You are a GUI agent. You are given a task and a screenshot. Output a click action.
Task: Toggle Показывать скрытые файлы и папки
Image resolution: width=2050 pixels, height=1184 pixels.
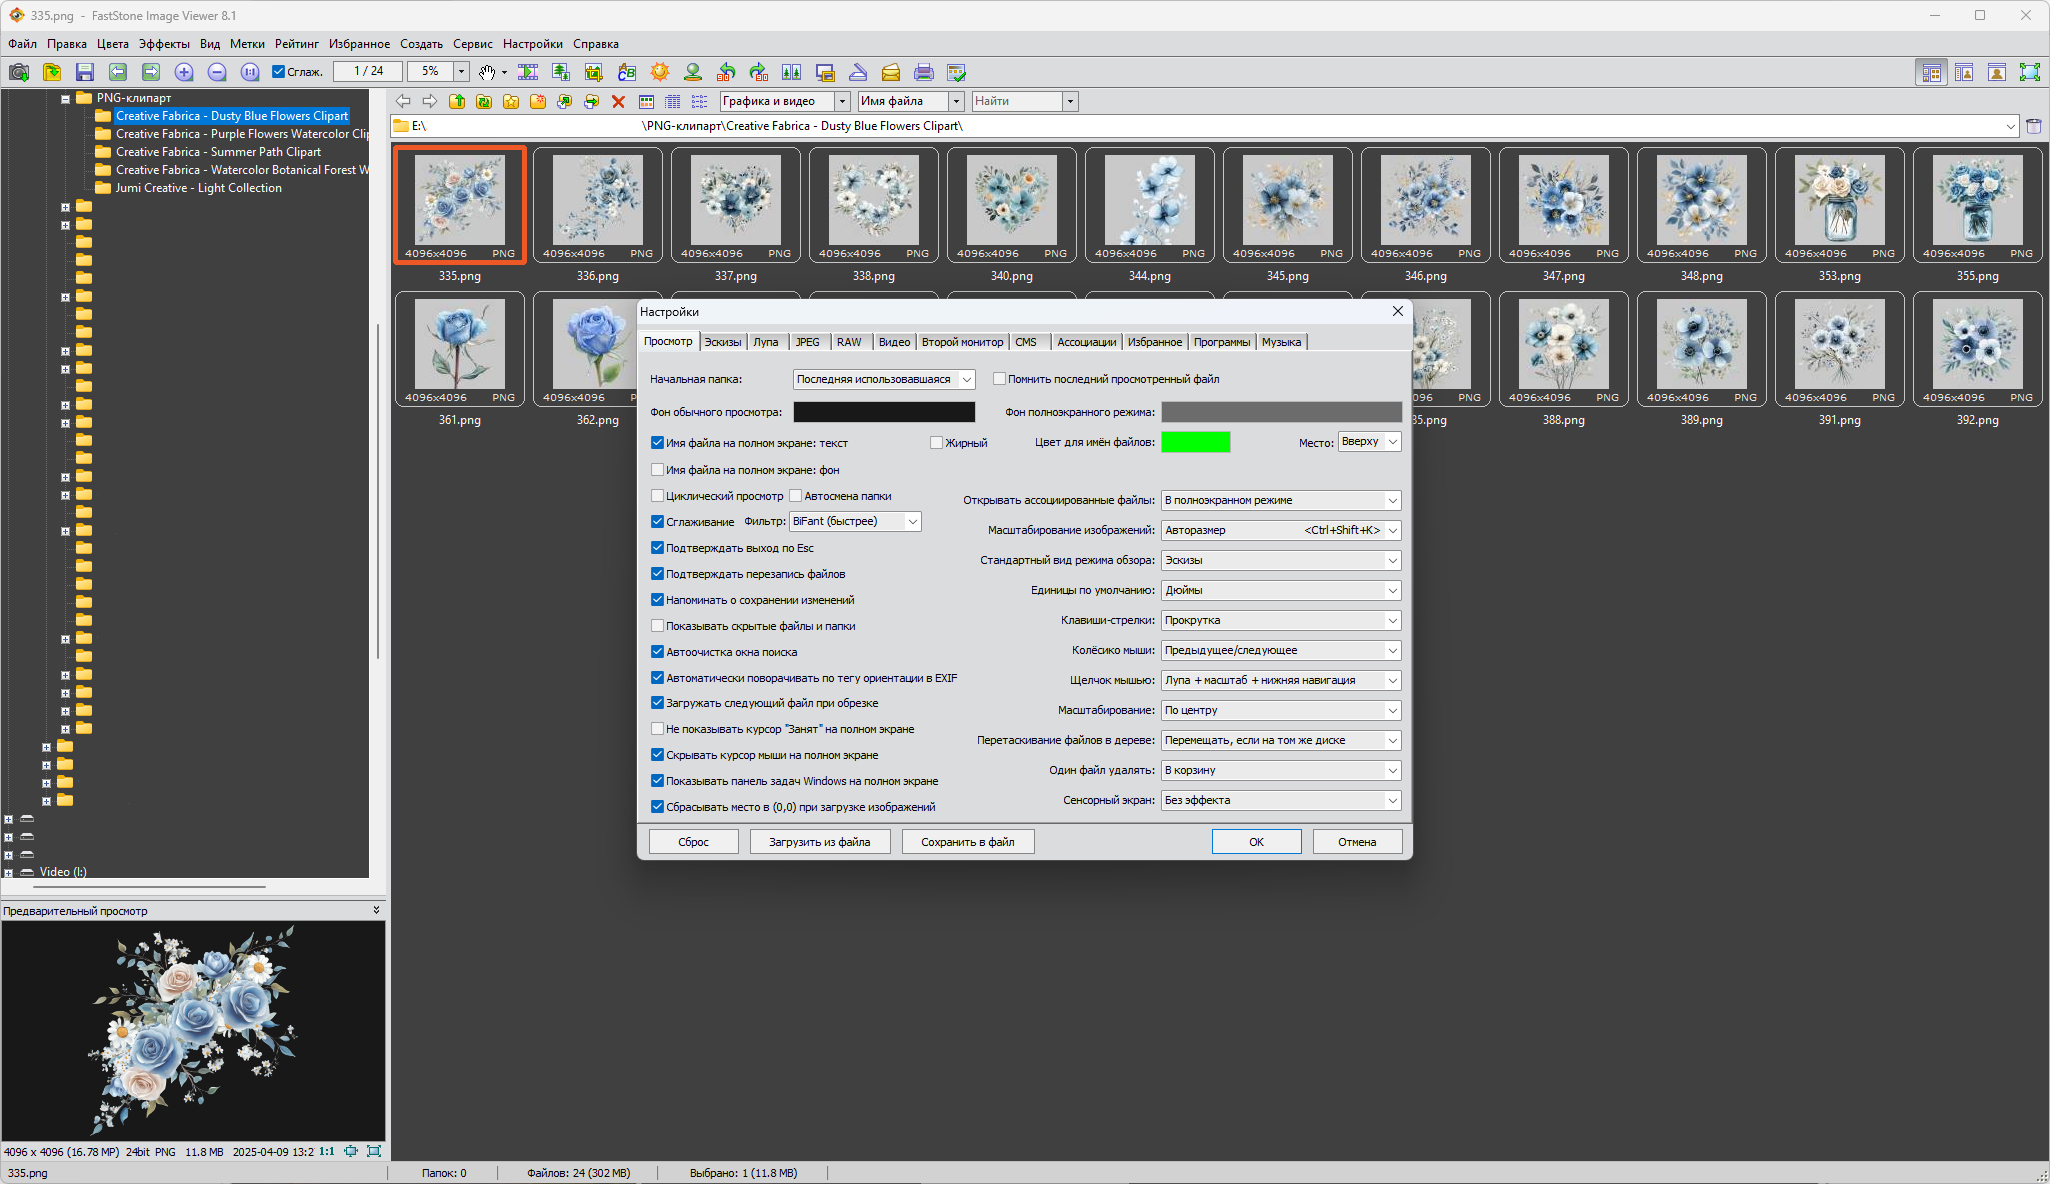coord(658,626)
